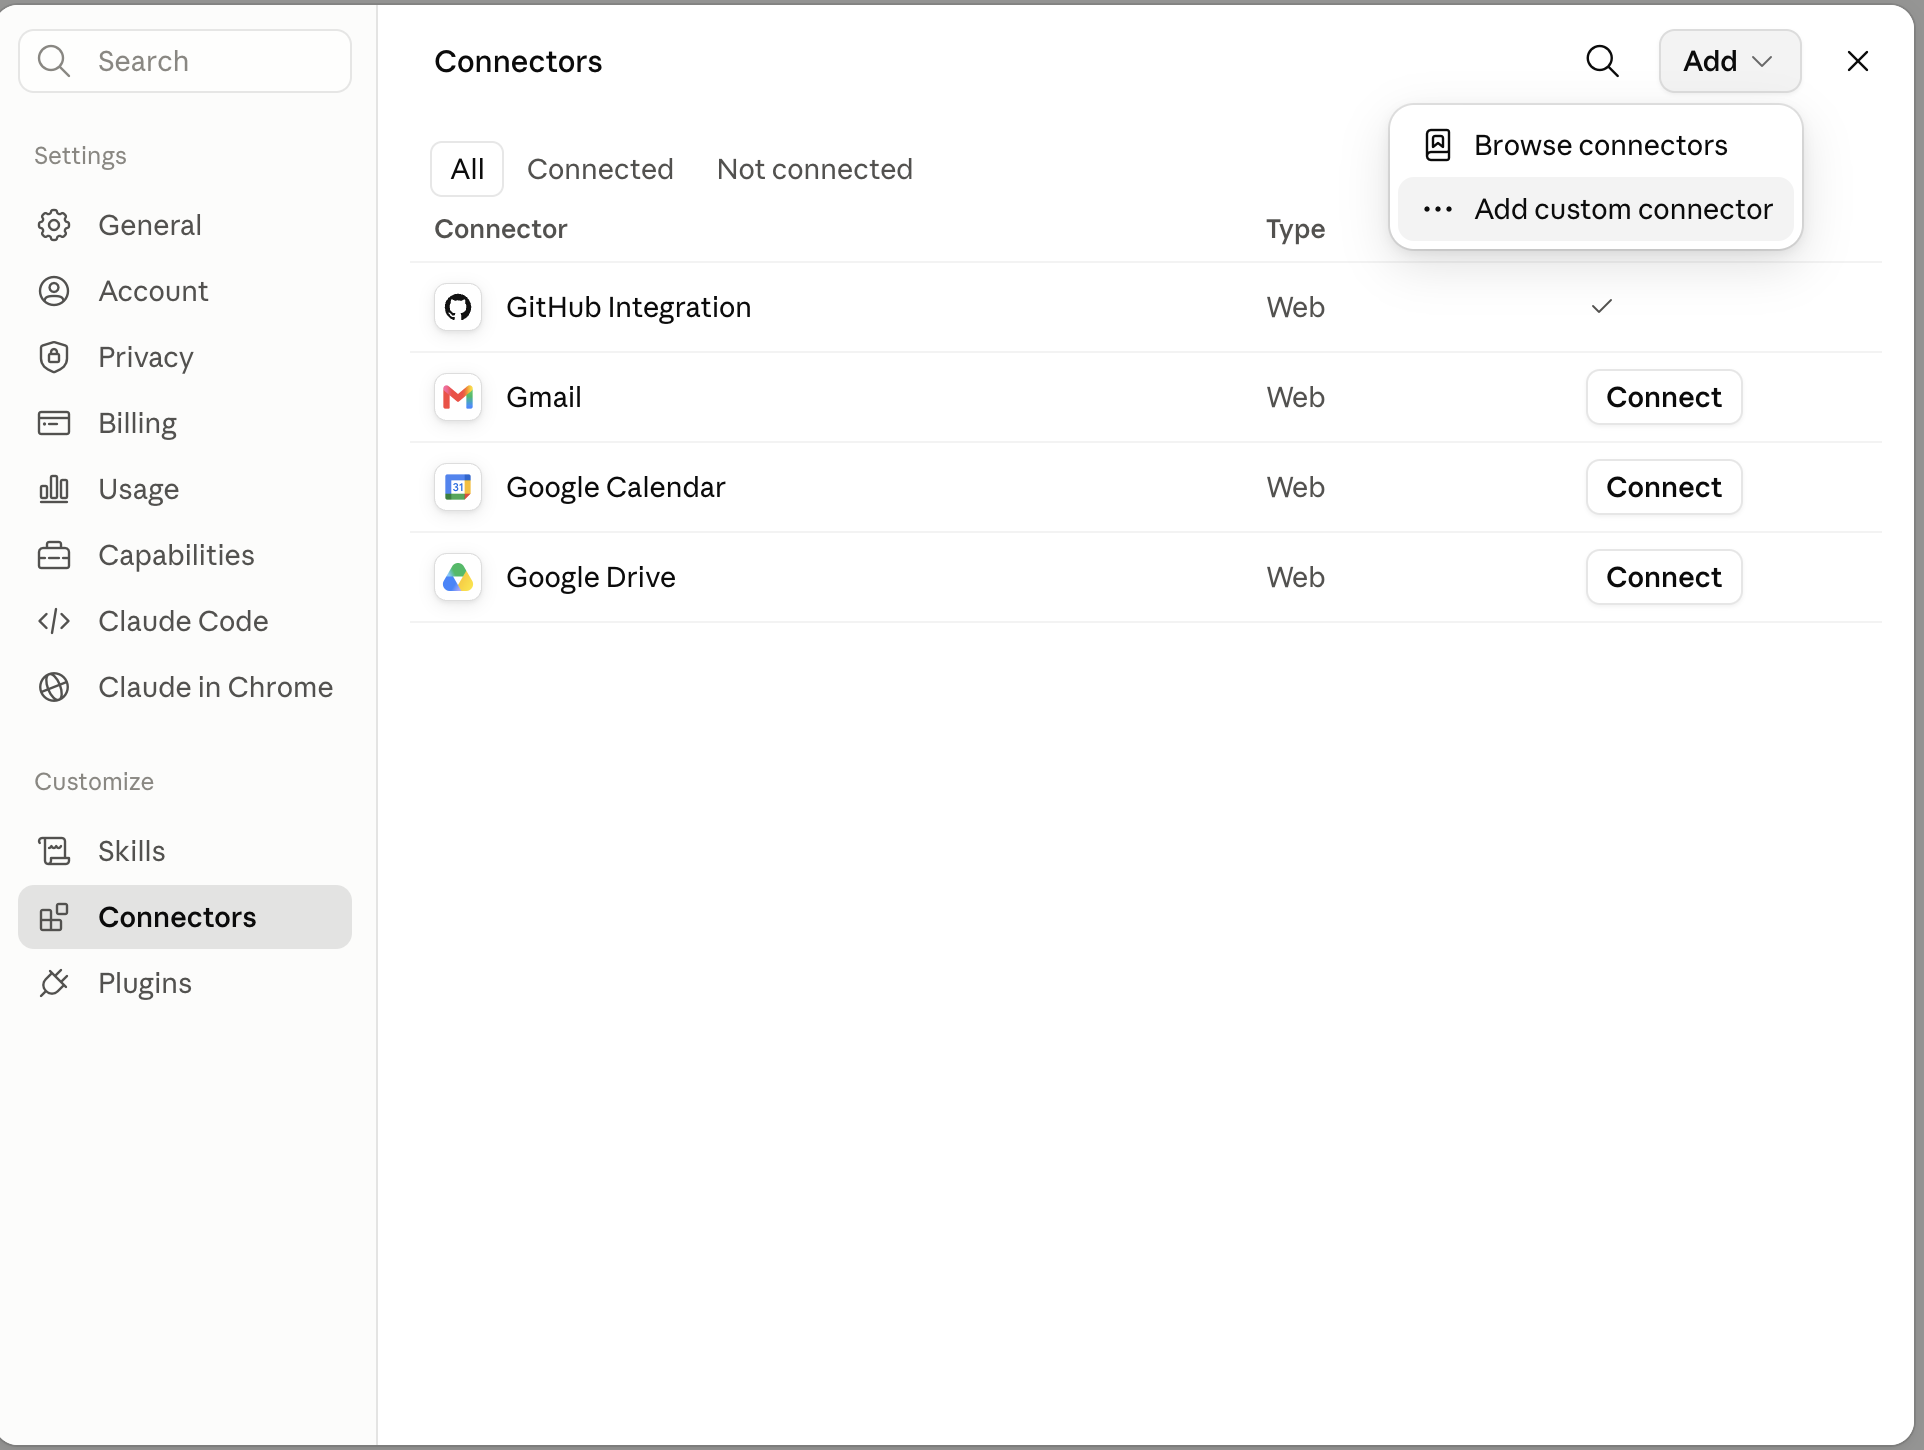Image resolution: width=1924 pixels, height=1450 pixels.
Task: Choose Browse connectors from the menu
Action: [1595, 145]
